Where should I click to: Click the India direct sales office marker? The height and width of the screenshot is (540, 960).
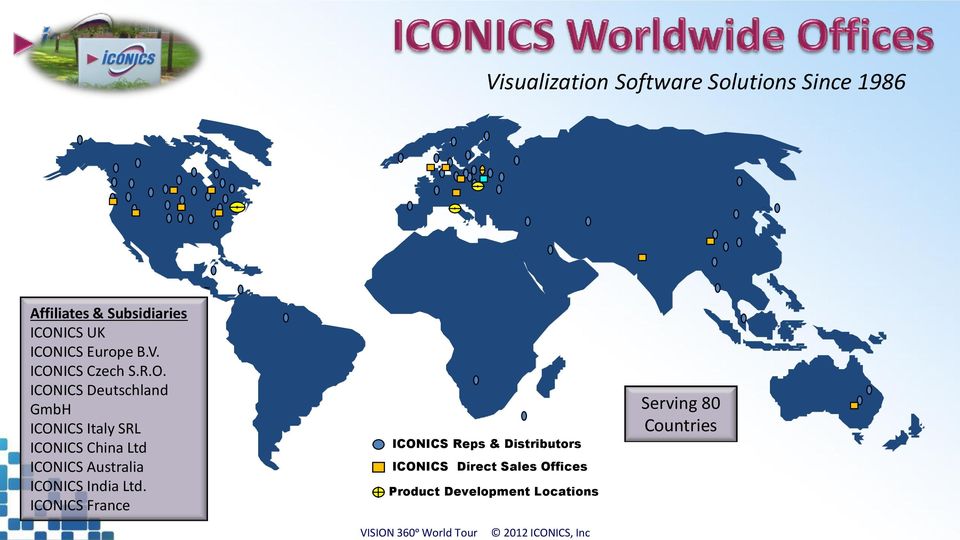tap(642, 258)
